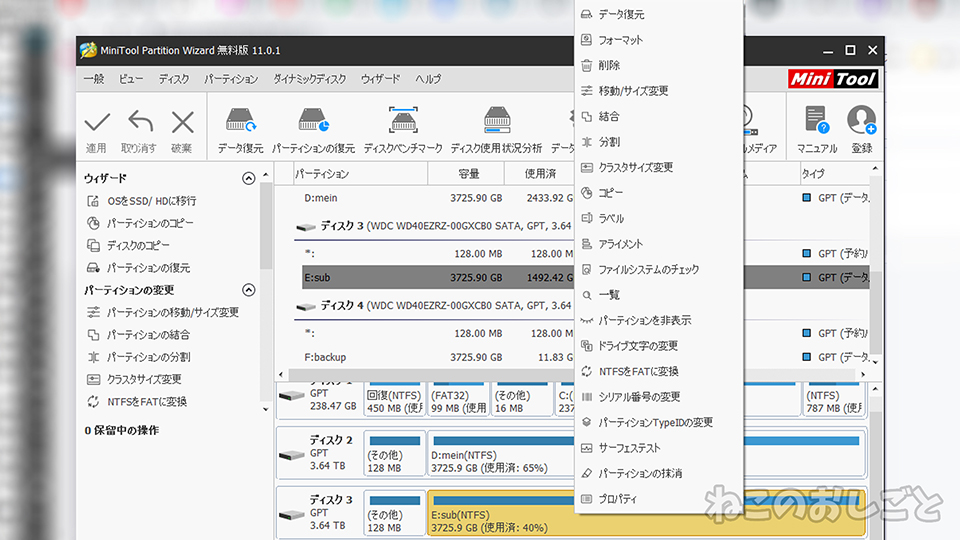Select E:sub(NTFS) block in disk map

501,513
